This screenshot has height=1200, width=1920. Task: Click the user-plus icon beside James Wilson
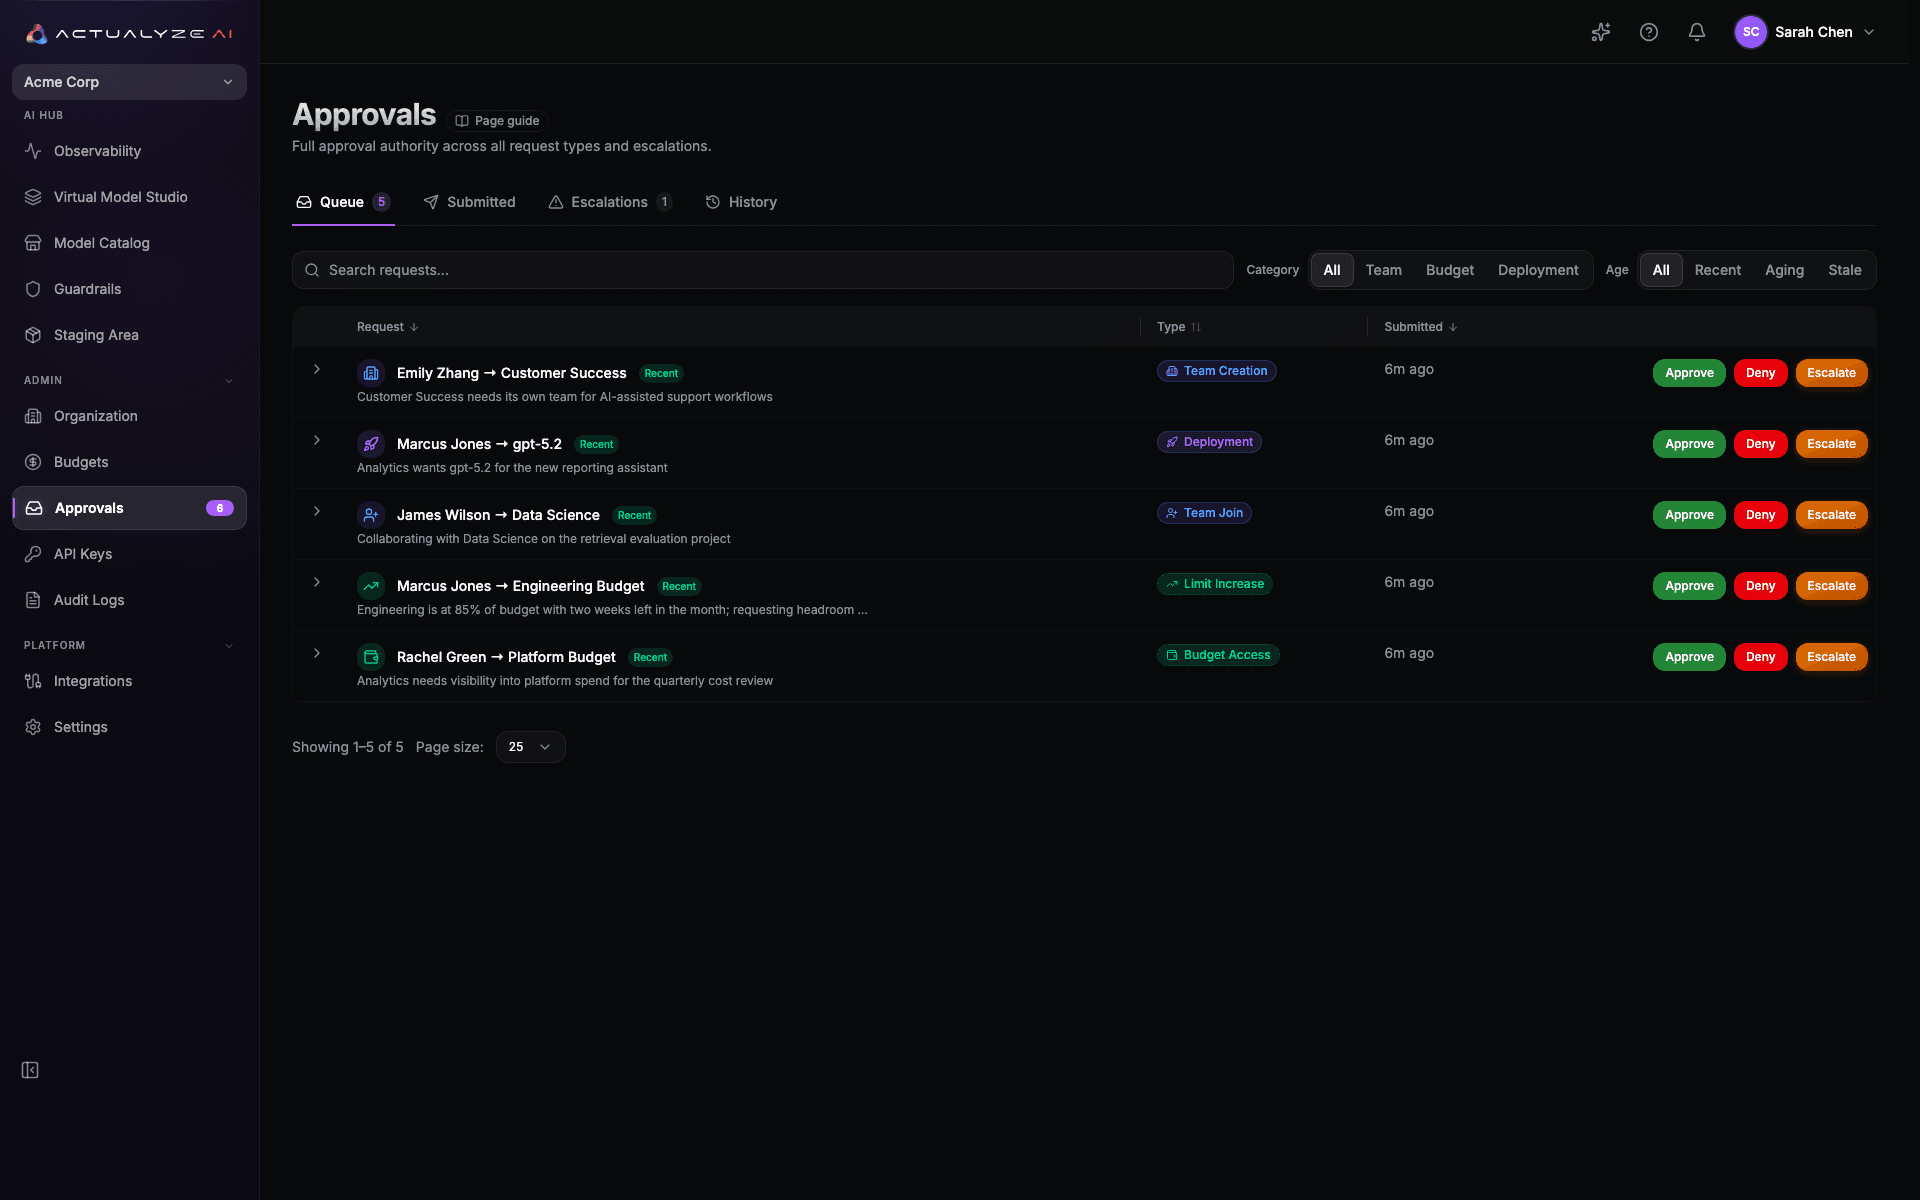pos(371,515)
